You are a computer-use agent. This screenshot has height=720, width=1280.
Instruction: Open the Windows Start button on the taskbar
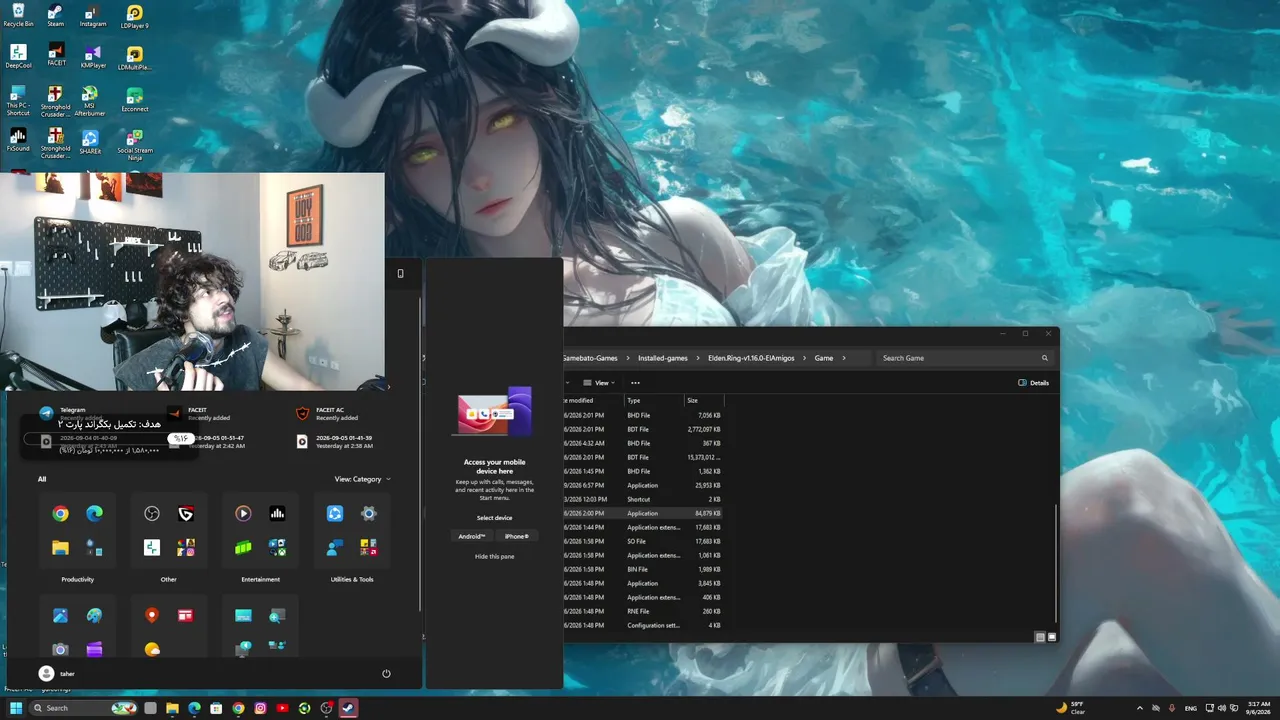[16, 708]
